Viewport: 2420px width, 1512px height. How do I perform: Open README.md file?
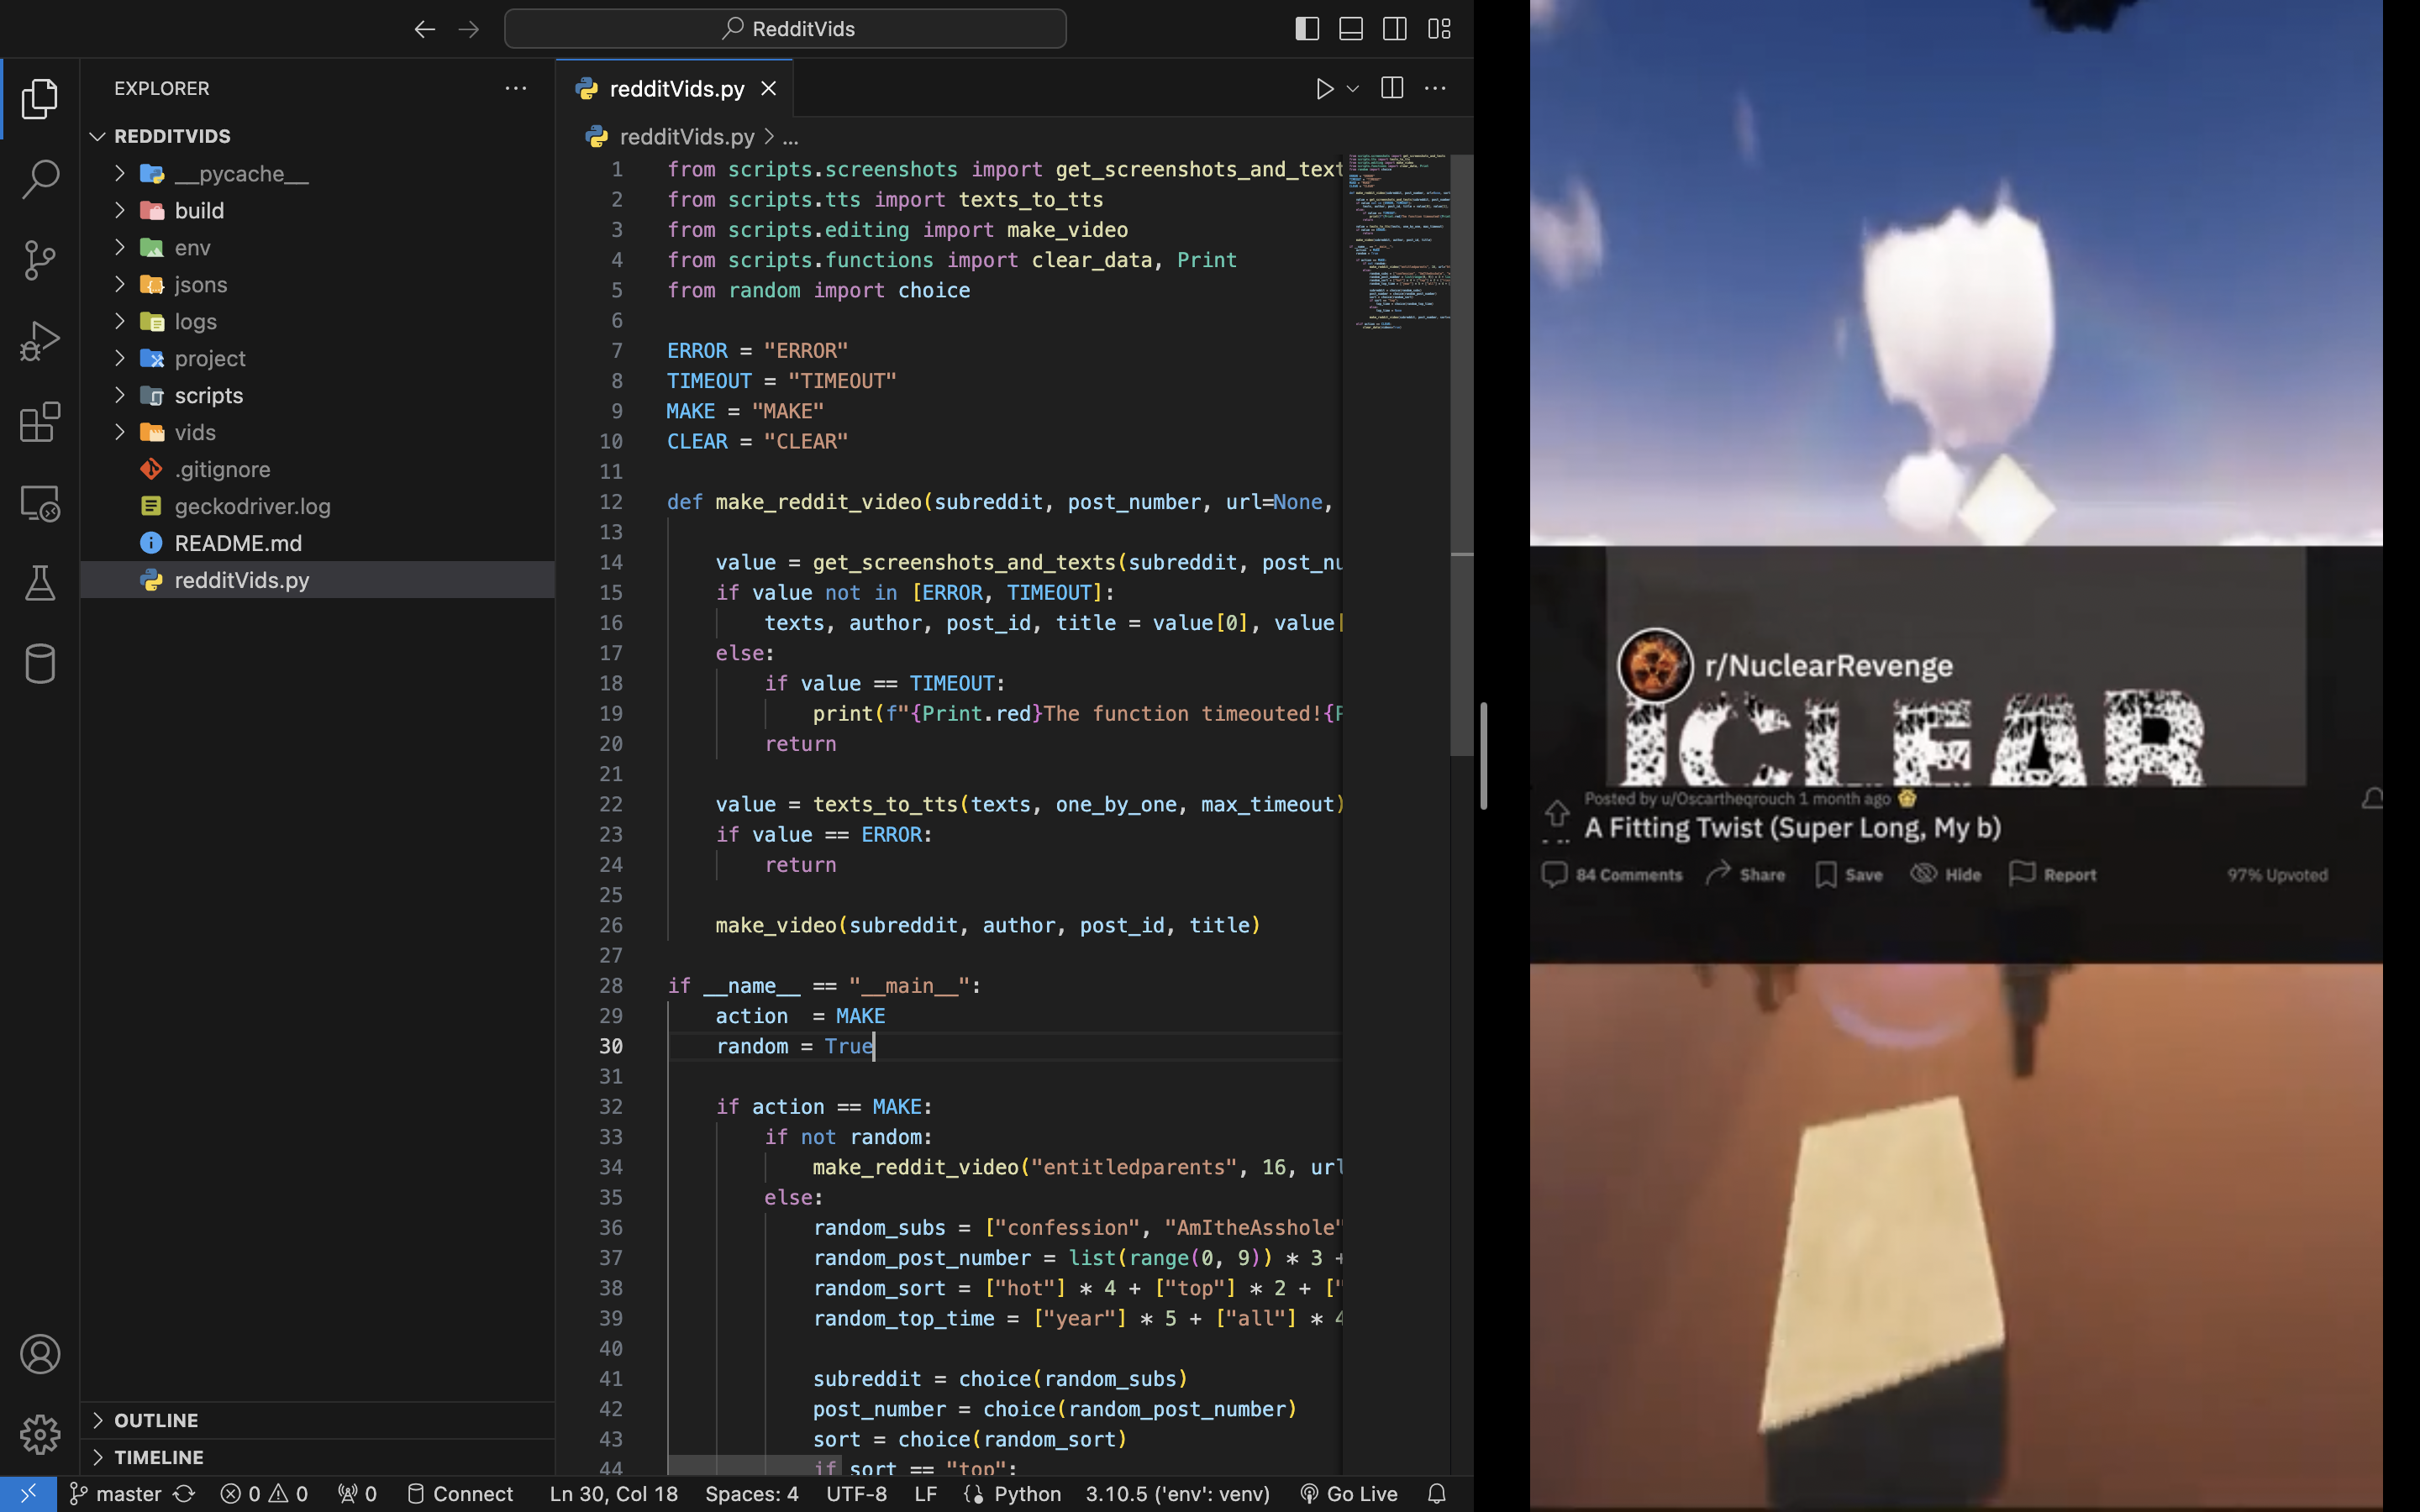click(317, 543)
